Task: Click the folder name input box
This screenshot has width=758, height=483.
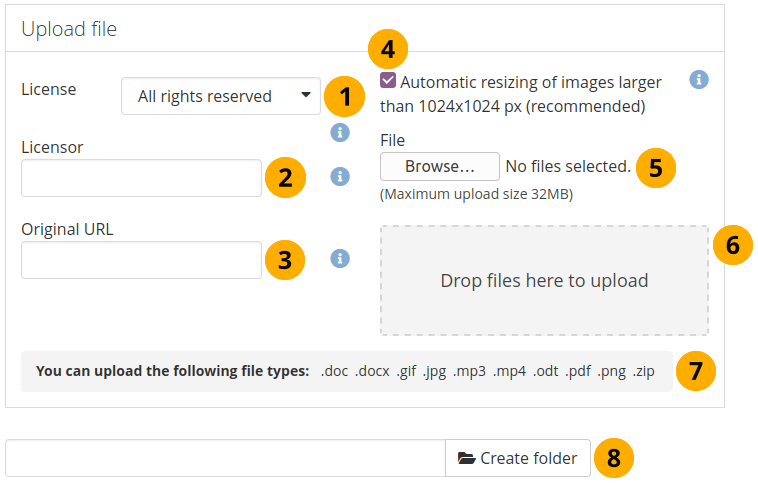Action: 225,458
